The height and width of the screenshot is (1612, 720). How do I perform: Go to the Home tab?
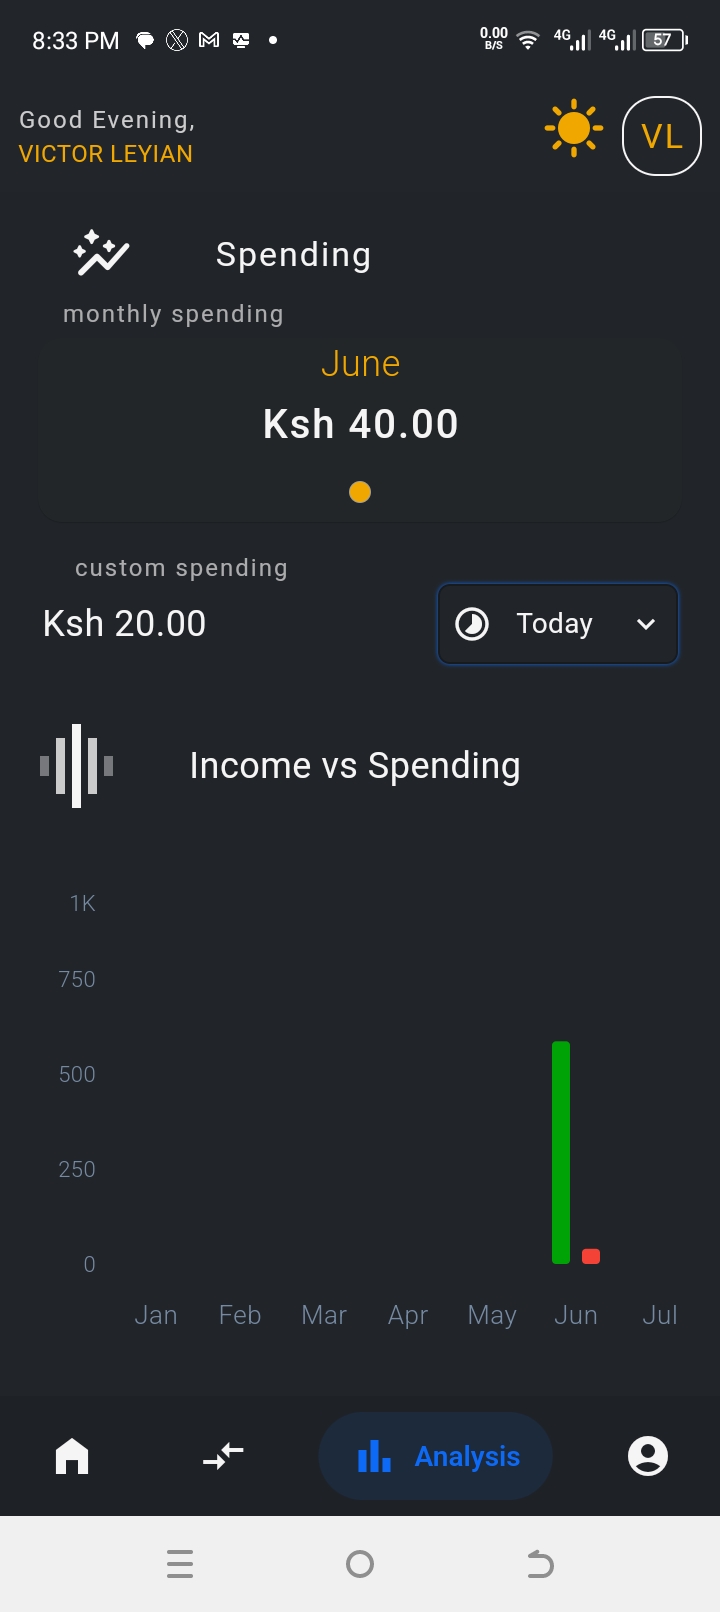point(72,1456)
